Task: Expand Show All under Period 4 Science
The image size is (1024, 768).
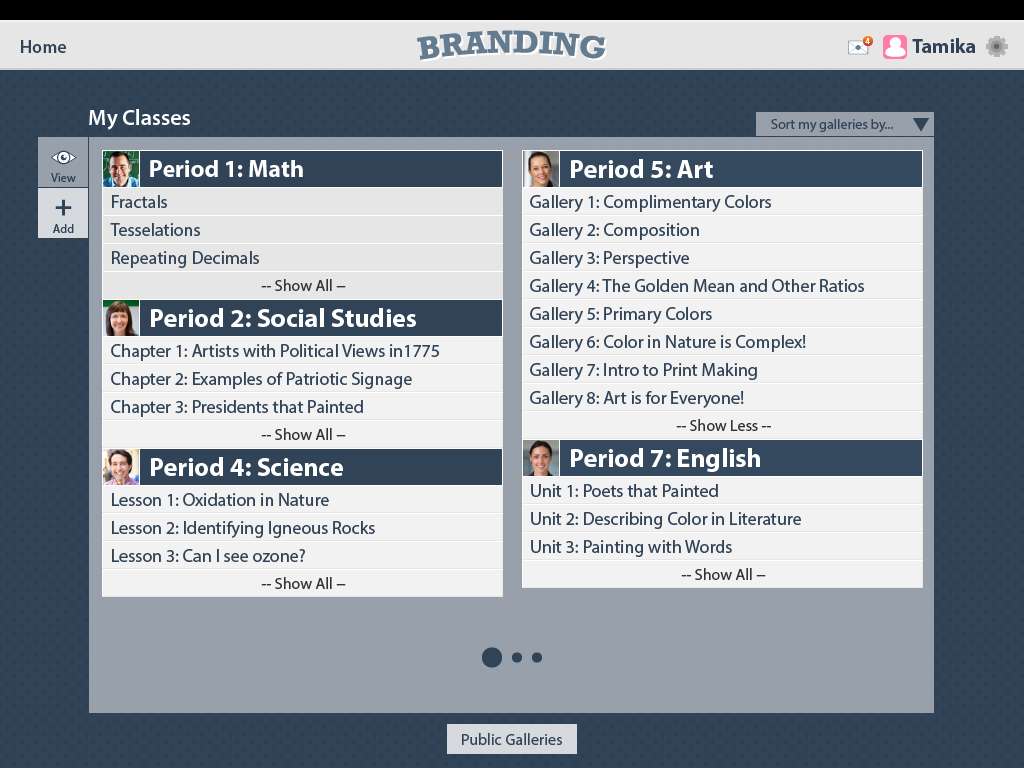Action: click(302, 584)
